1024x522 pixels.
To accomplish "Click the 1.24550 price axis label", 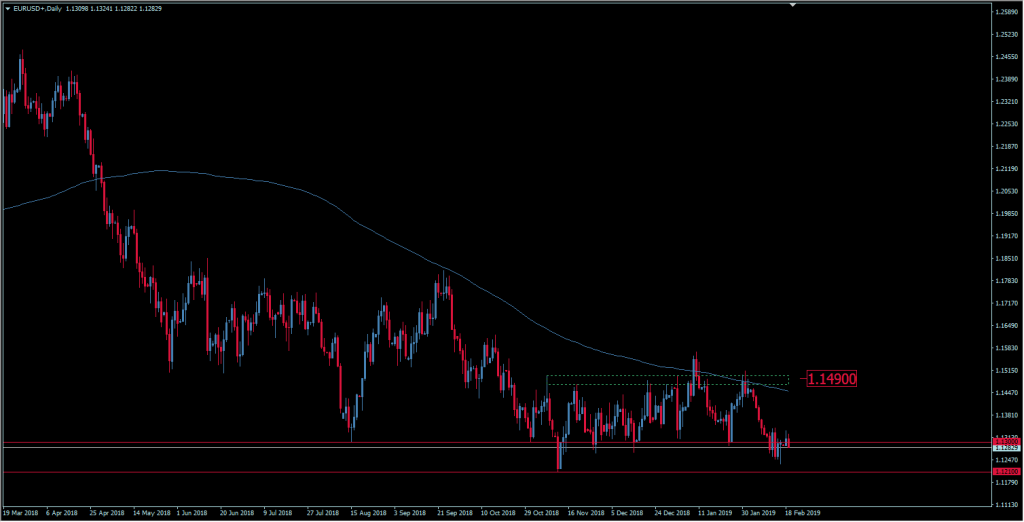I will [x=1007, y=57].
